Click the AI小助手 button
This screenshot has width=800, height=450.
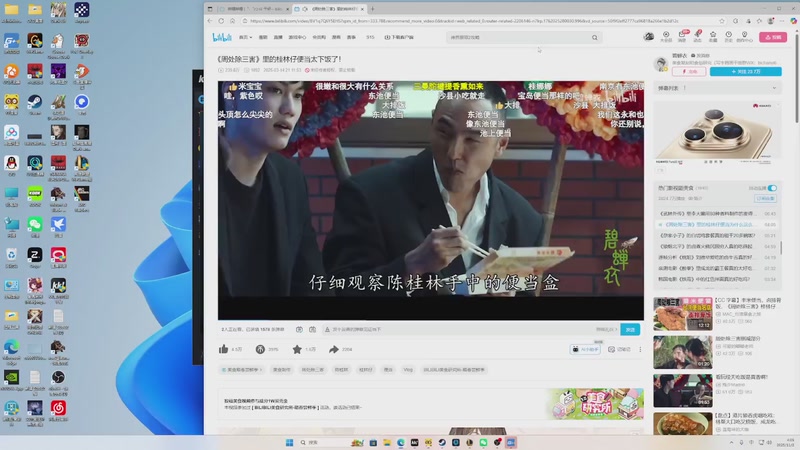pos(585,349)
